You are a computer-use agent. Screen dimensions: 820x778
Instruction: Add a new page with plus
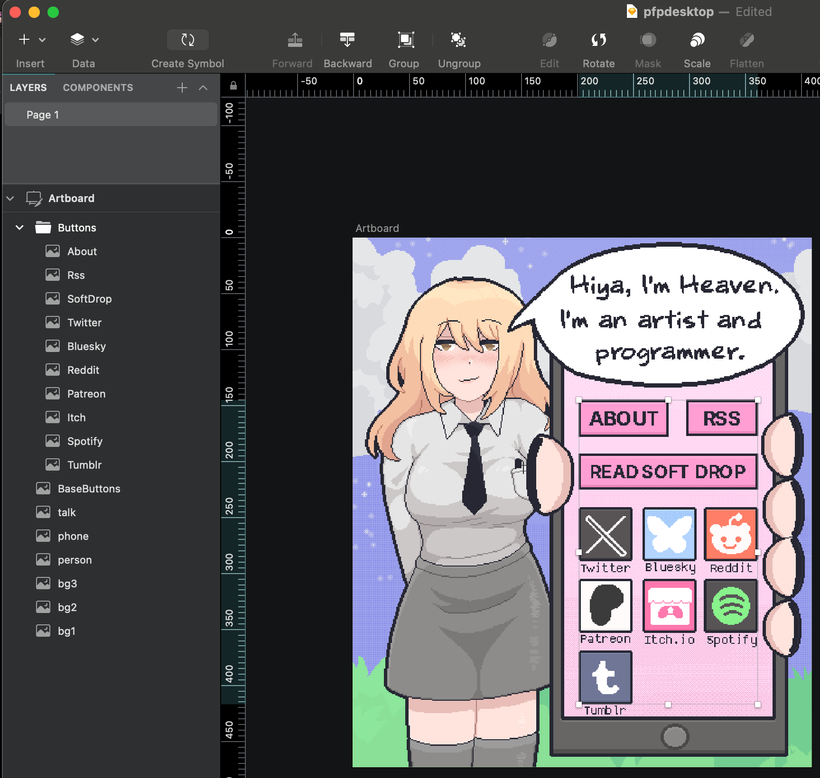[x=182, y=88]
